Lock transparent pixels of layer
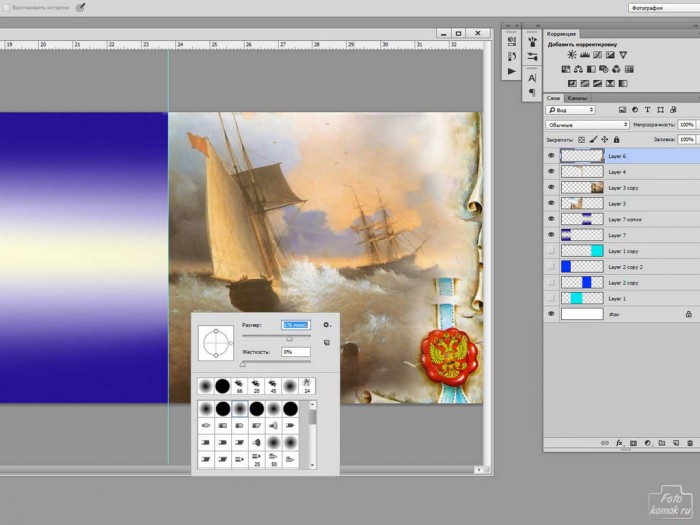This screenshot has height=525, width=700. coord(581,140)
